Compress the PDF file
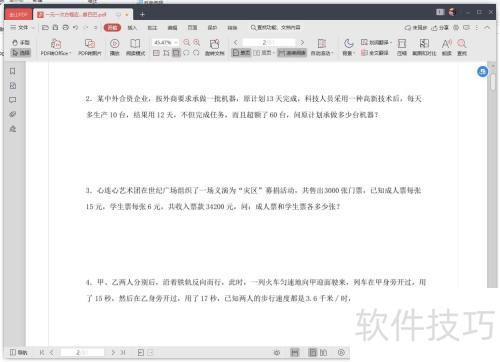This screenshot has width=500, height=362. click(x=402, y=47)
